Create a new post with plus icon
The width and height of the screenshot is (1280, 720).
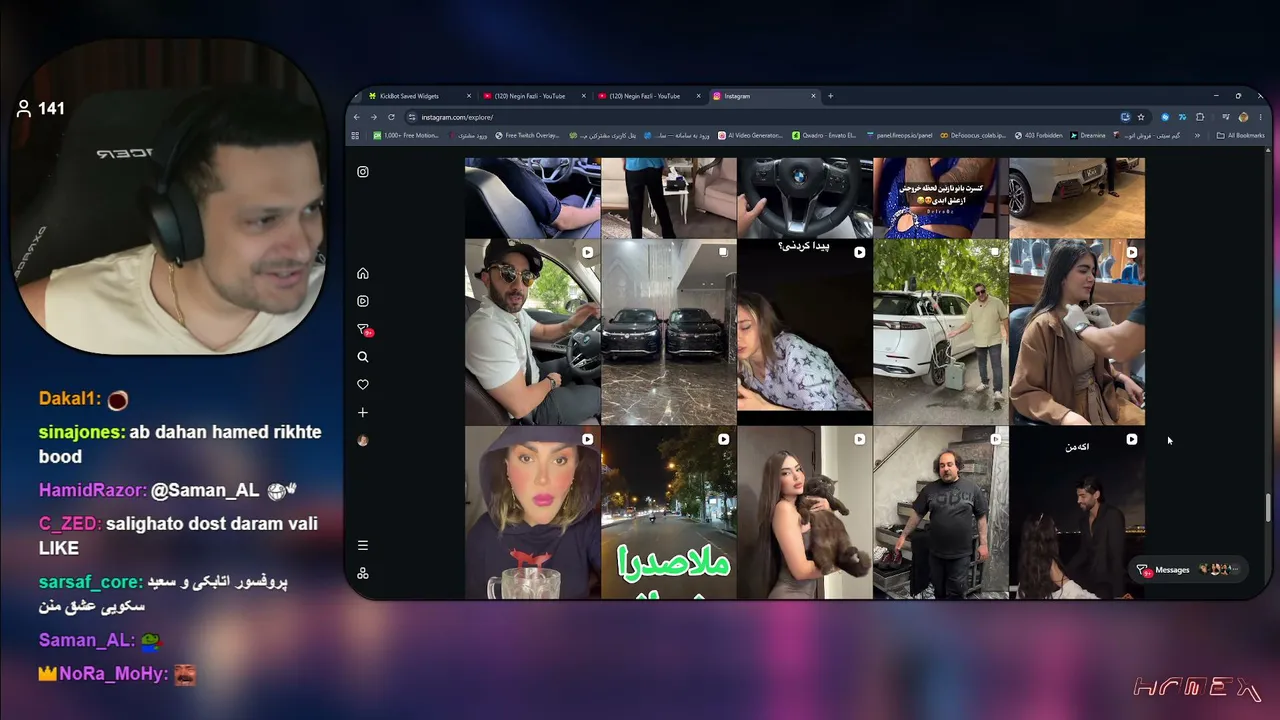363,413
